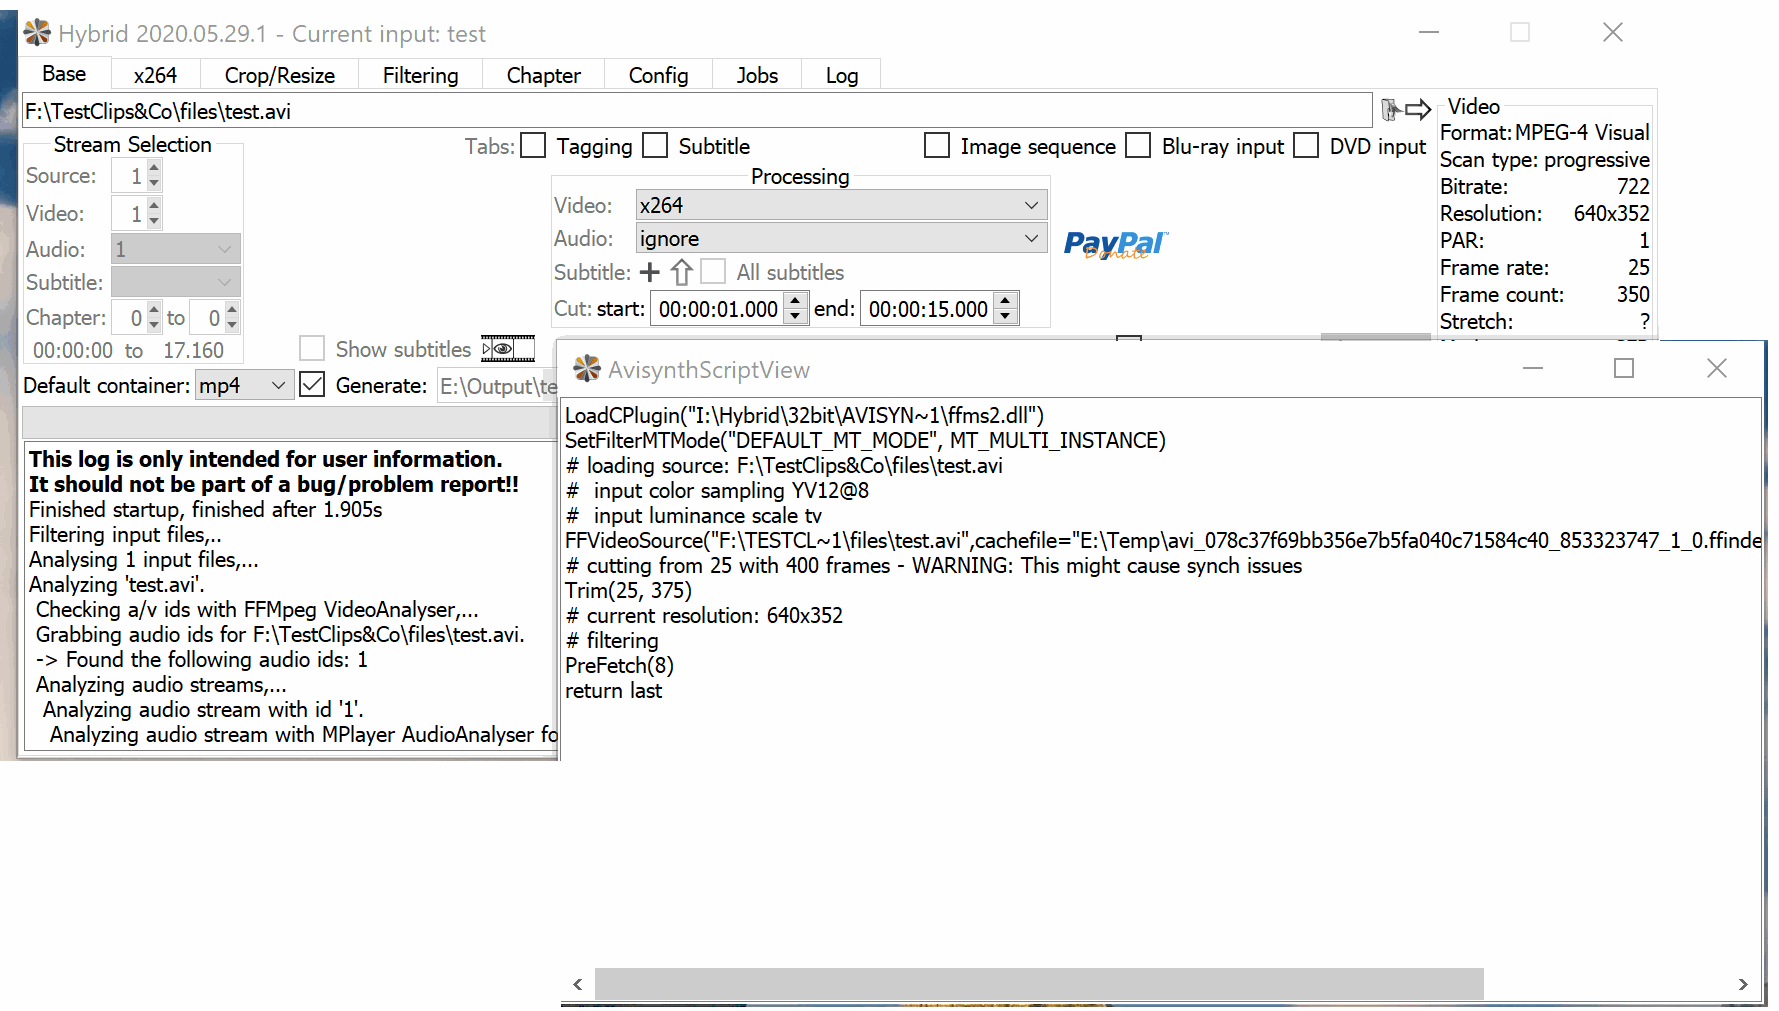Screen dimensions: 1779x1011
Task: Open the filmstrip preview eye icon
Action: pos(507,349)
